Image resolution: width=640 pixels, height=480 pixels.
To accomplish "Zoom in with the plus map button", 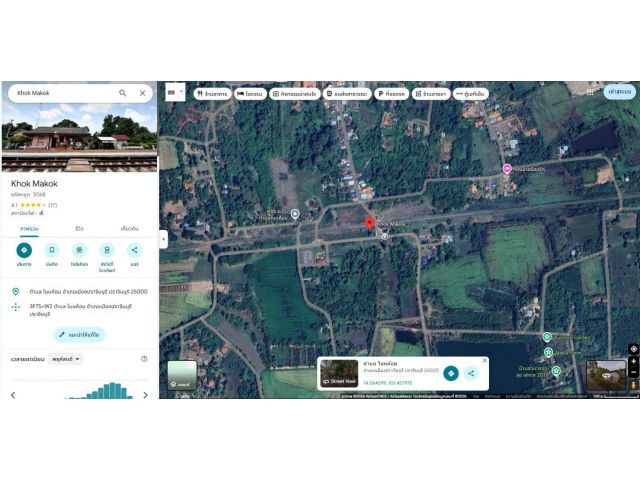I will [633, 361].
